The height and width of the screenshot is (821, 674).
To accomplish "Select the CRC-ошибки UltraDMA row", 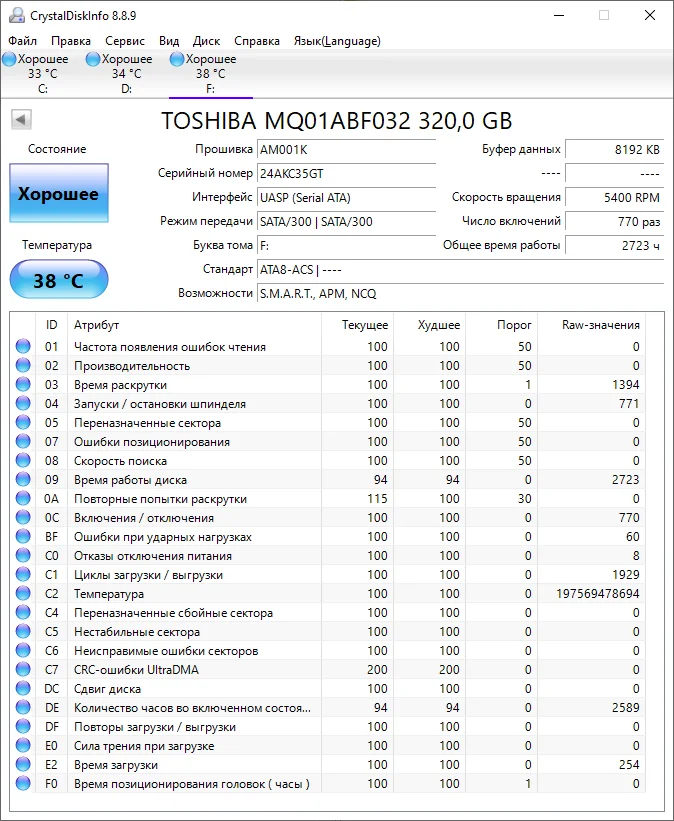I will [328, 670].
